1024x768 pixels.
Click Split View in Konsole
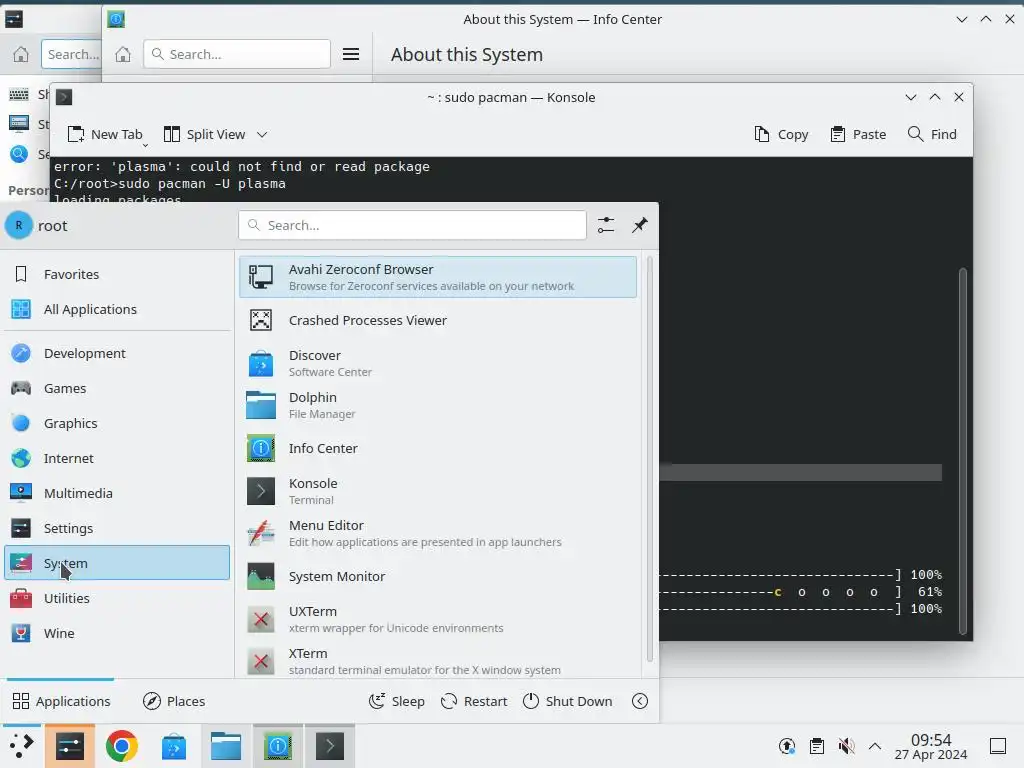point(204,135)
